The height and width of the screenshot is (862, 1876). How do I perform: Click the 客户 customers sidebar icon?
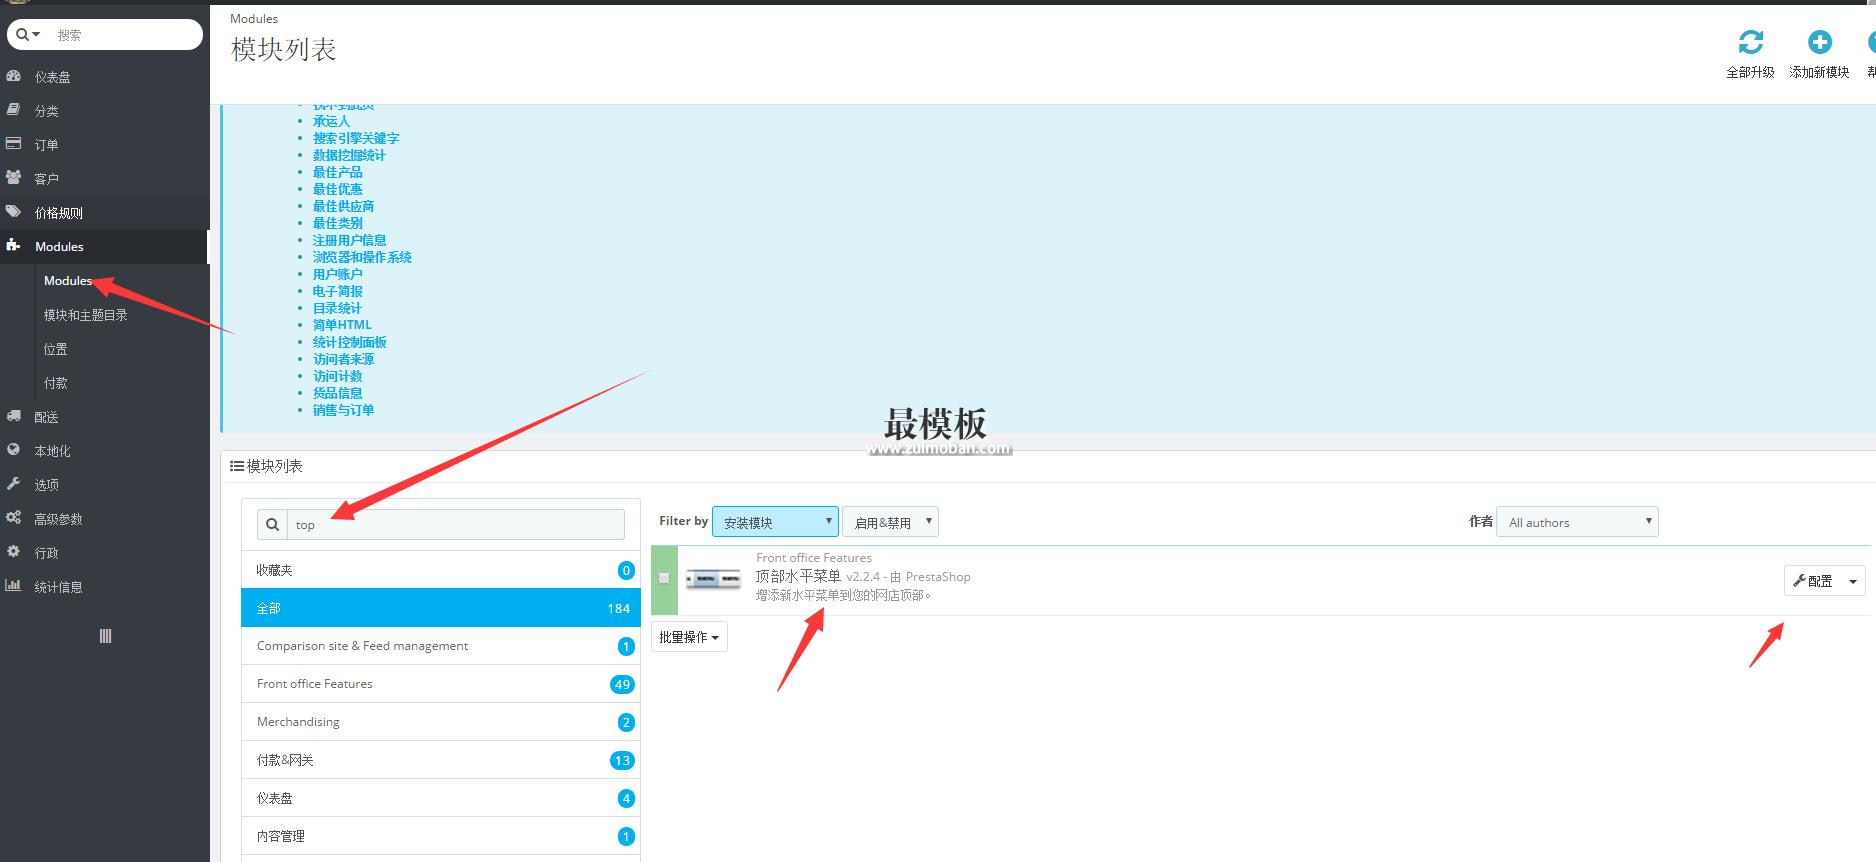click(14, 178)
